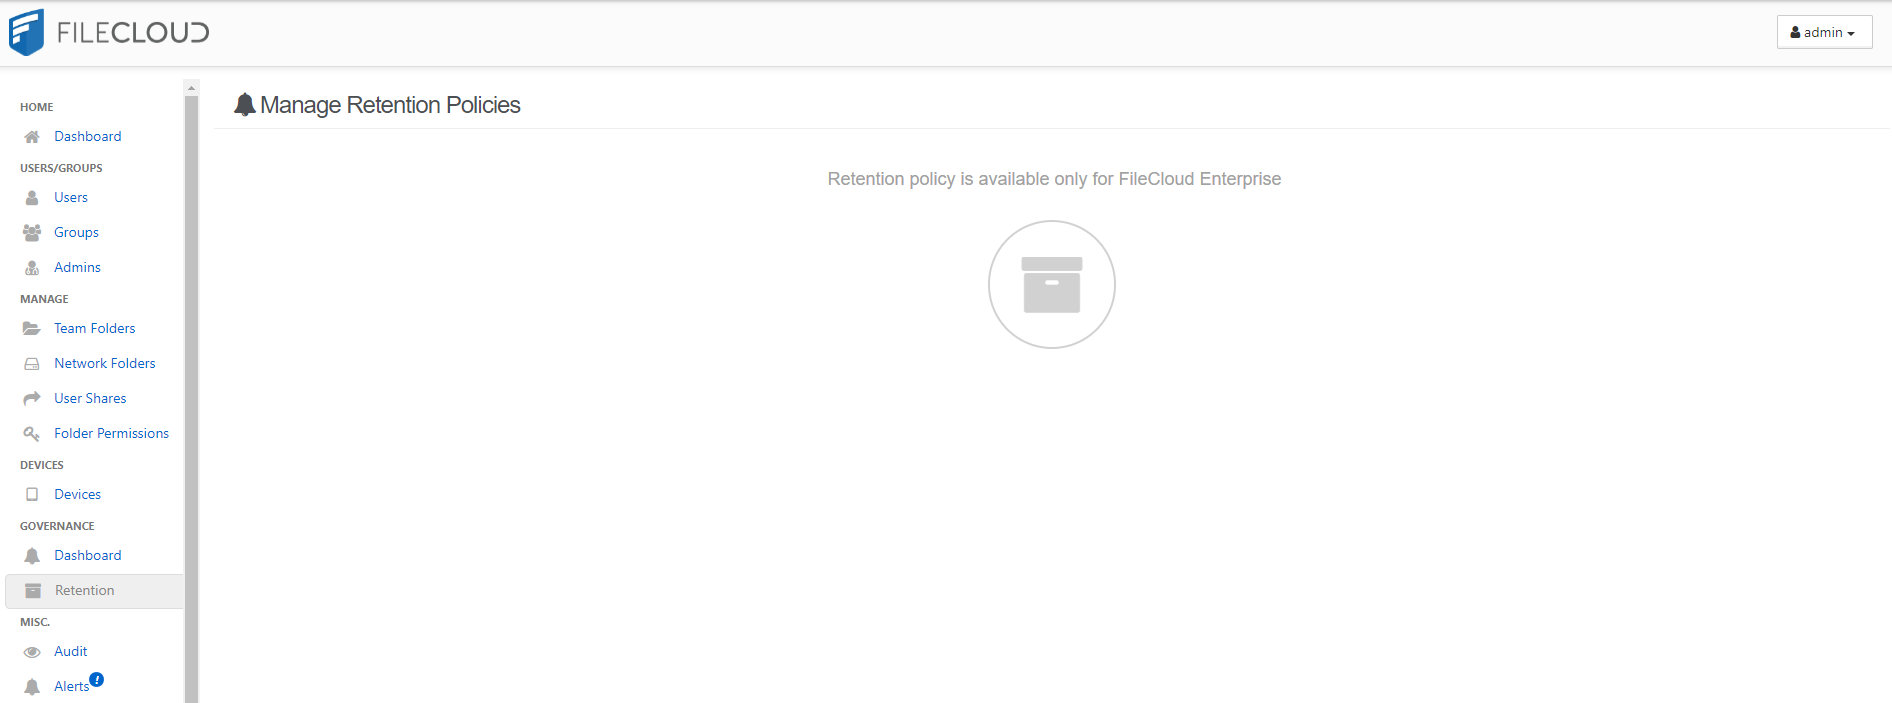Image resolution: width=1892 pixels, height=703 pixels.
Task: Click the Team Folders link
Action: 94,329
